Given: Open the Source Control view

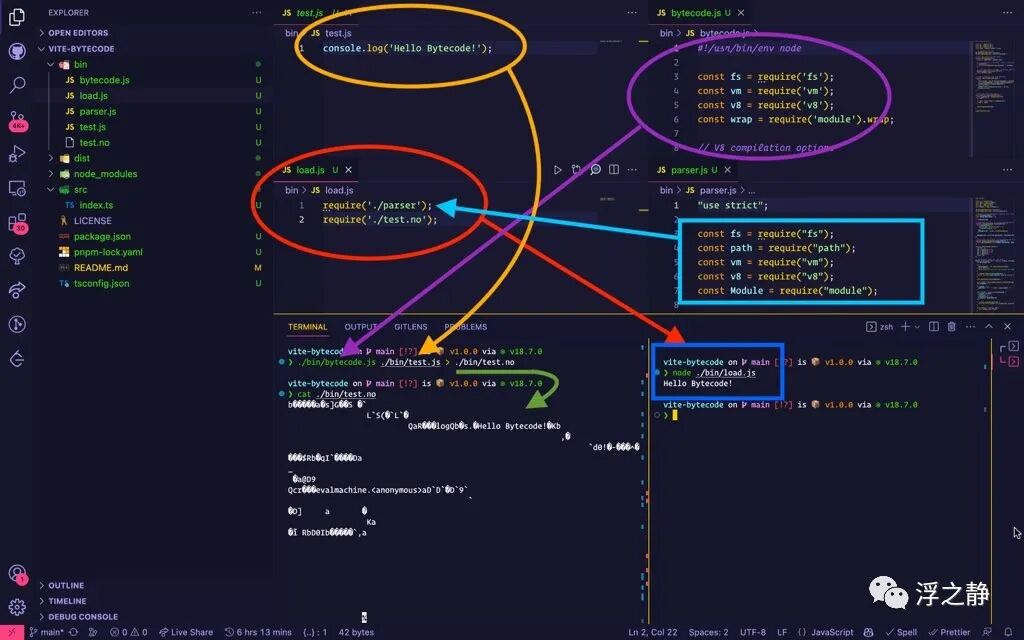Looking at the screenshot, I should pos(17,120).
